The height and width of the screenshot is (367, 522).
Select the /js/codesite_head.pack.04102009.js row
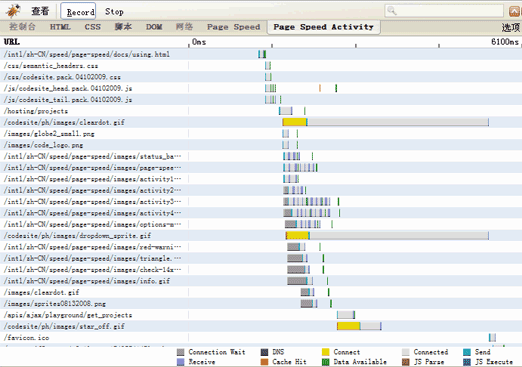(x=261, y=88)
